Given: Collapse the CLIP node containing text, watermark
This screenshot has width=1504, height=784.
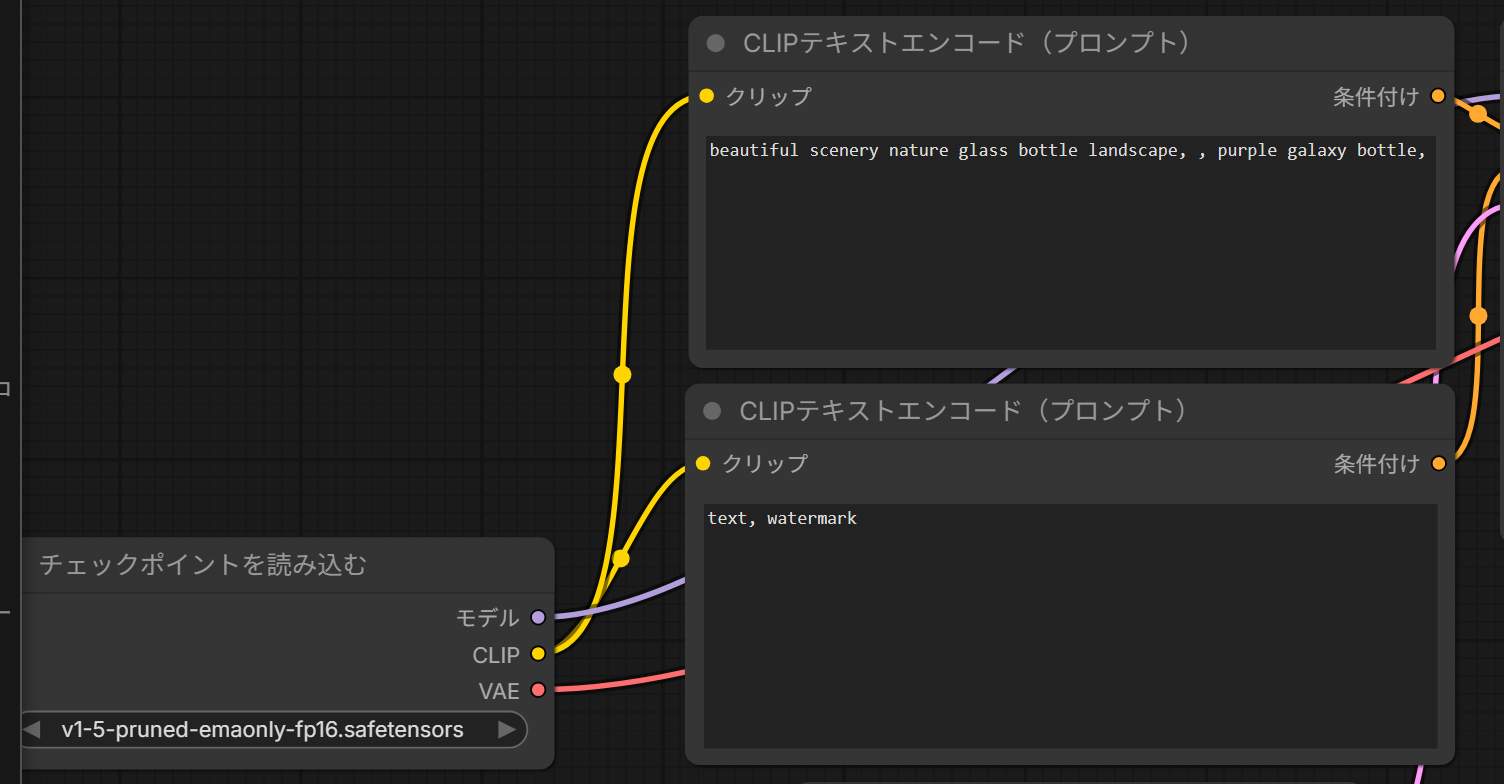Looking at the screenshot, I should click(712, 411).
